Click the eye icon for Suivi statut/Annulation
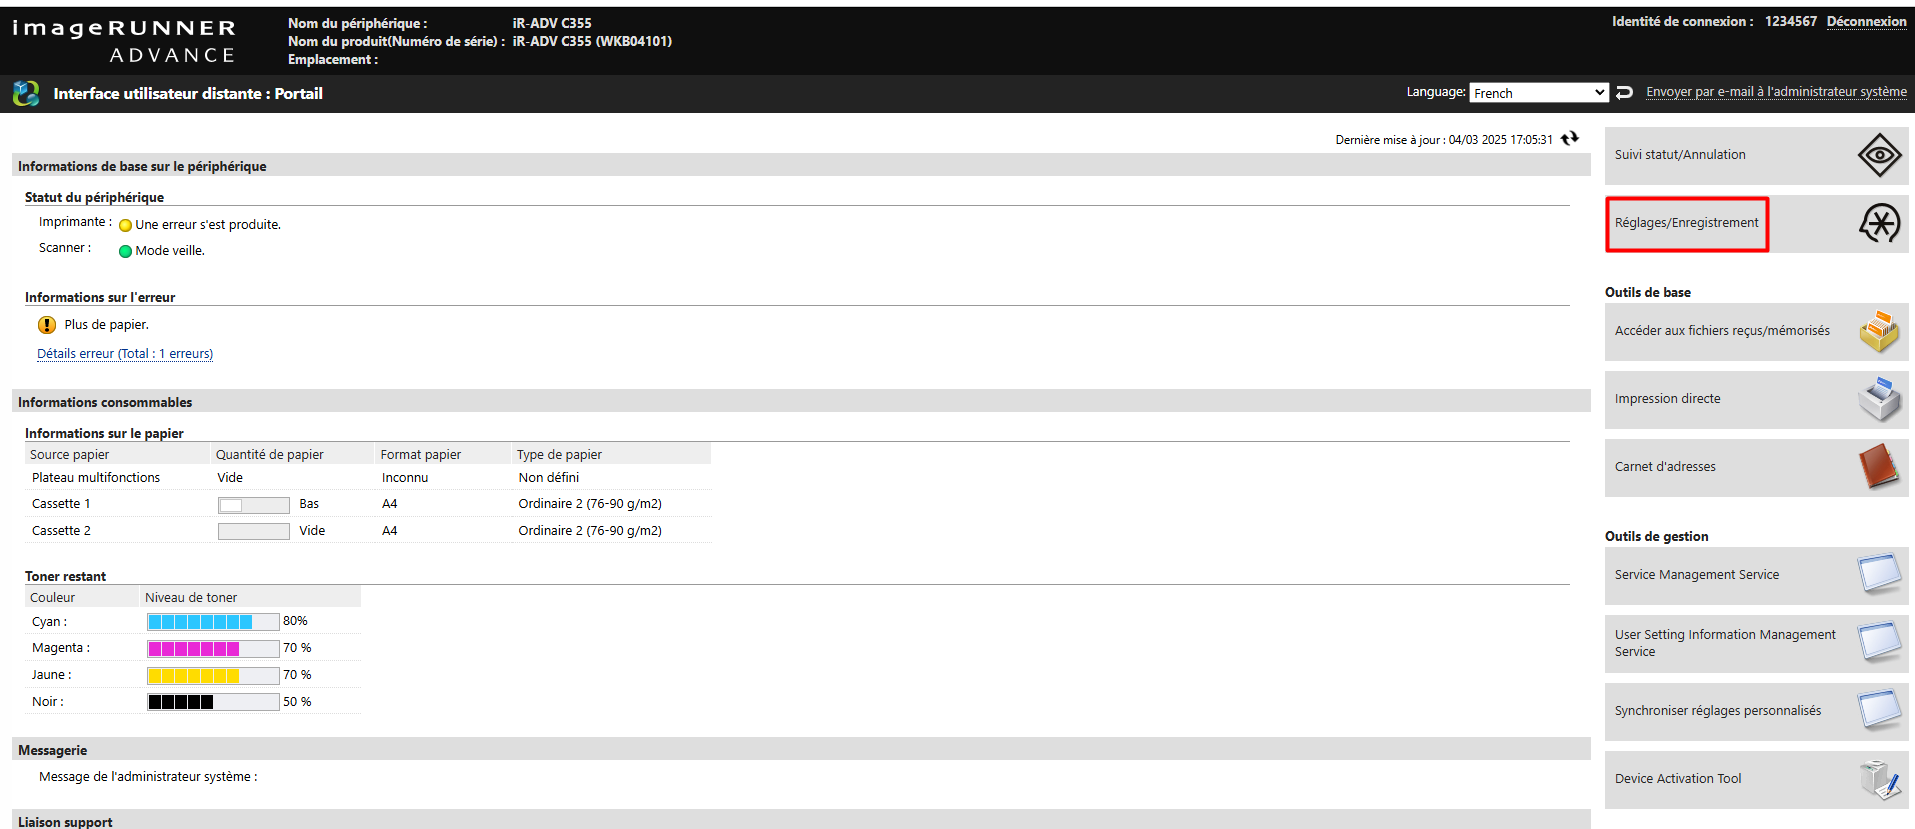1915x829 pixels. click(x=1879, y=155)
